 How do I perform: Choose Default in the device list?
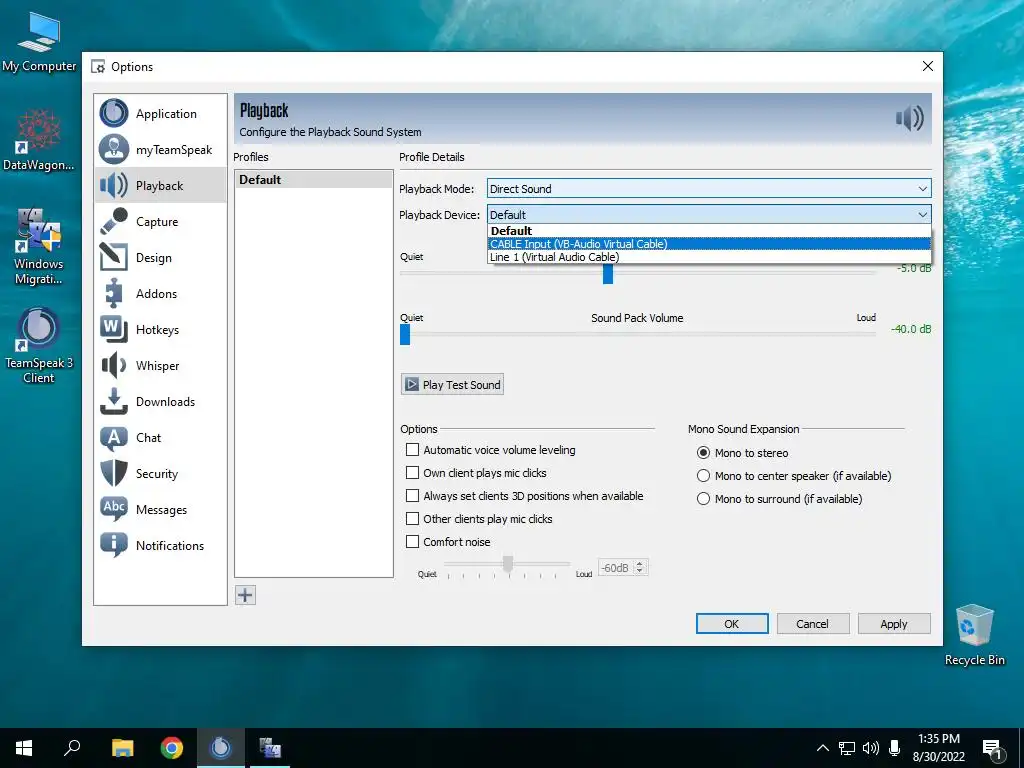(709, 231)
